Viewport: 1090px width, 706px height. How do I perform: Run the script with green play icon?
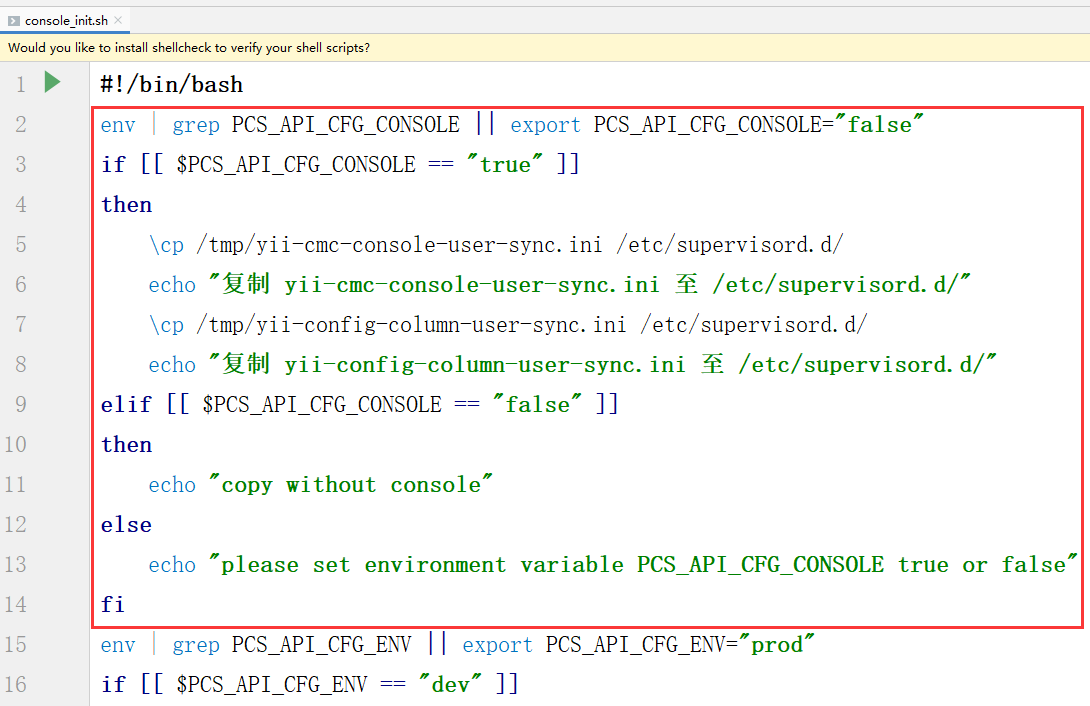tap(53, 83)
